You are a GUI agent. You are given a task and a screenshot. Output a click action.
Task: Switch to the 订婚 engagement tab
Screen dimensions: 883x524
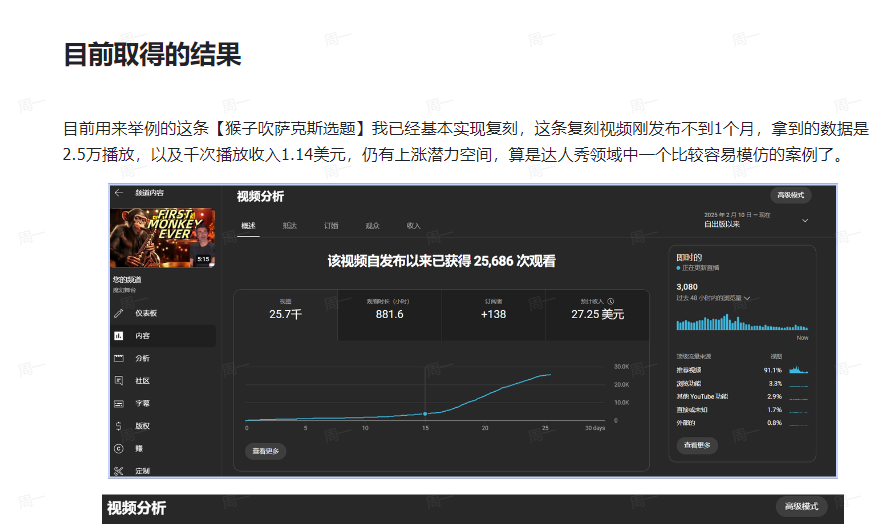[x=331, y=226]
